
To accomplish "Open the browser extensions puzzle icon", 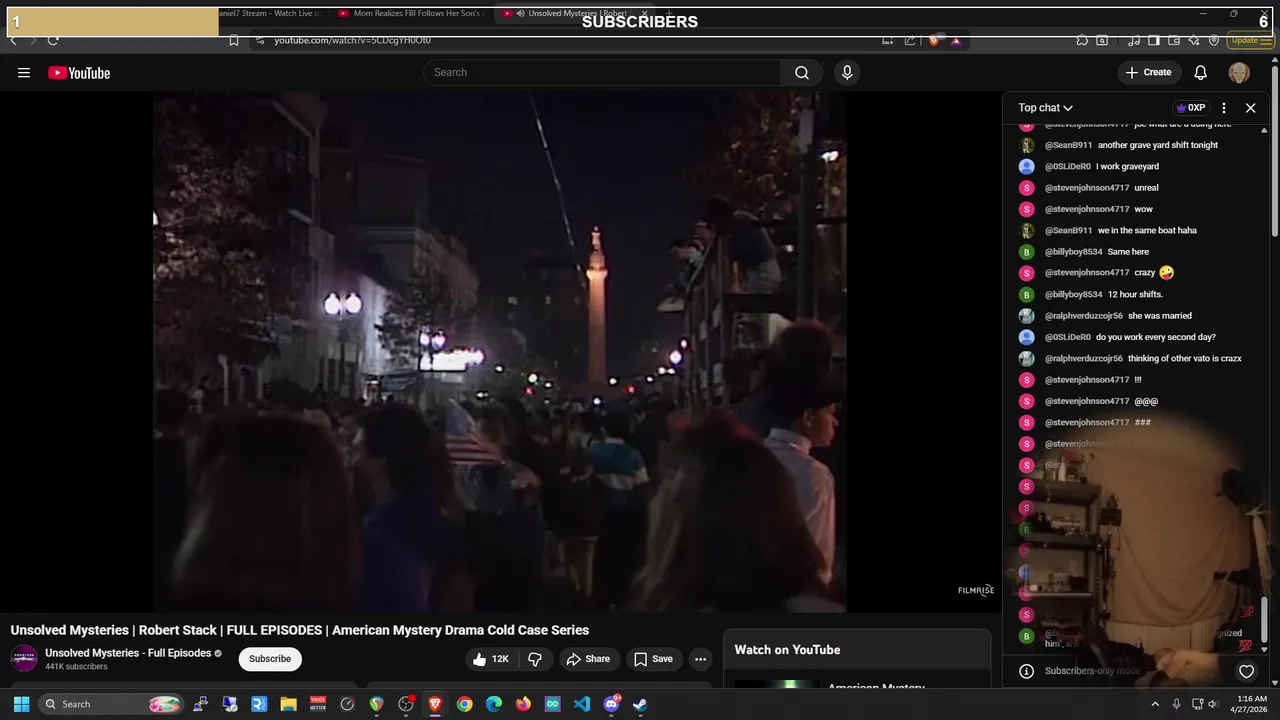I will 1082,40.
